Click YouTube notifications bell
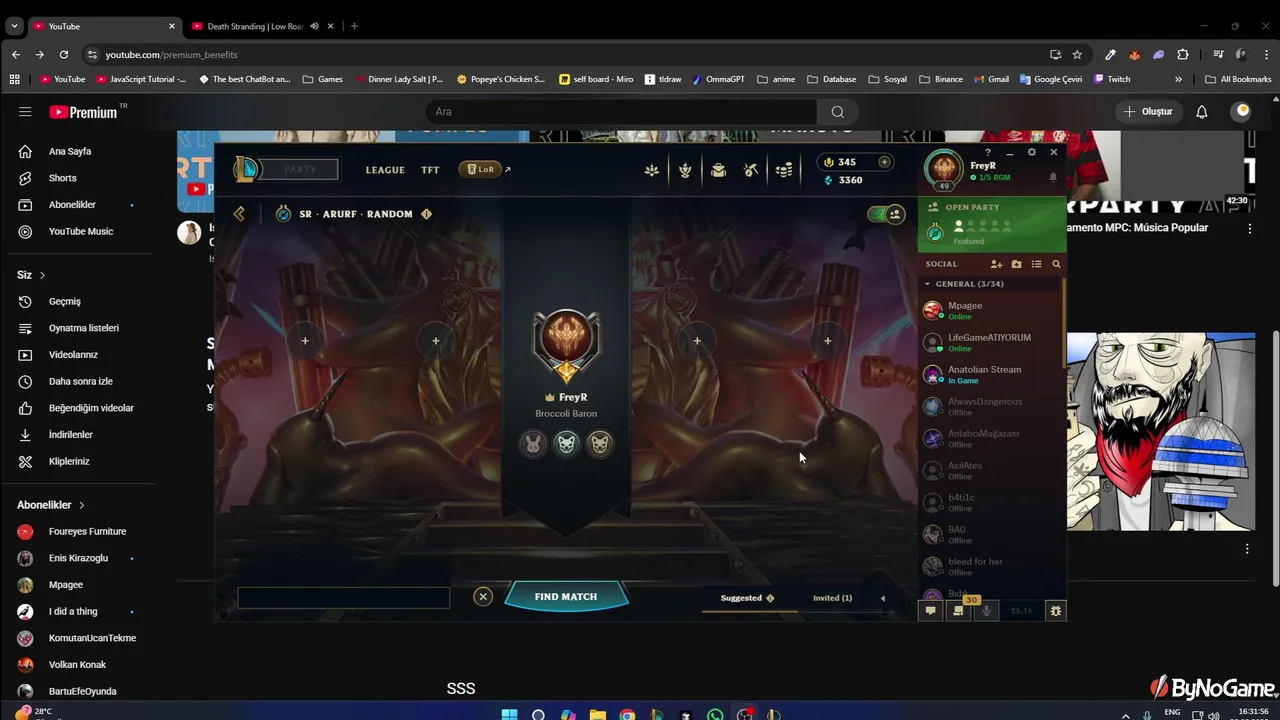Viewport: 1280px width, 720px height. coord(1202,112)
